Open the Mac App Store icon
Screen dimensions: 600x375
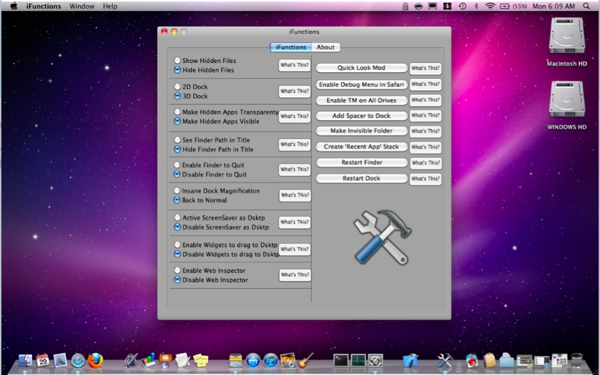[x=253, y=360]
